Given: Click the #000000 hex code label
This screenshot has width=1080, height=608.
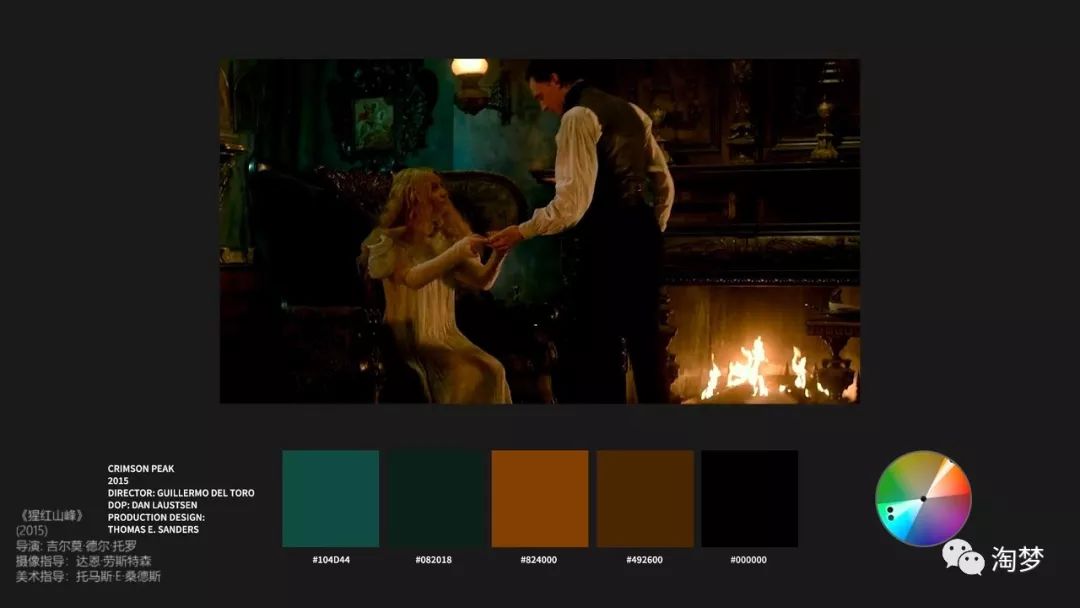Looking at the screenshot, I should tap(749, 560).
